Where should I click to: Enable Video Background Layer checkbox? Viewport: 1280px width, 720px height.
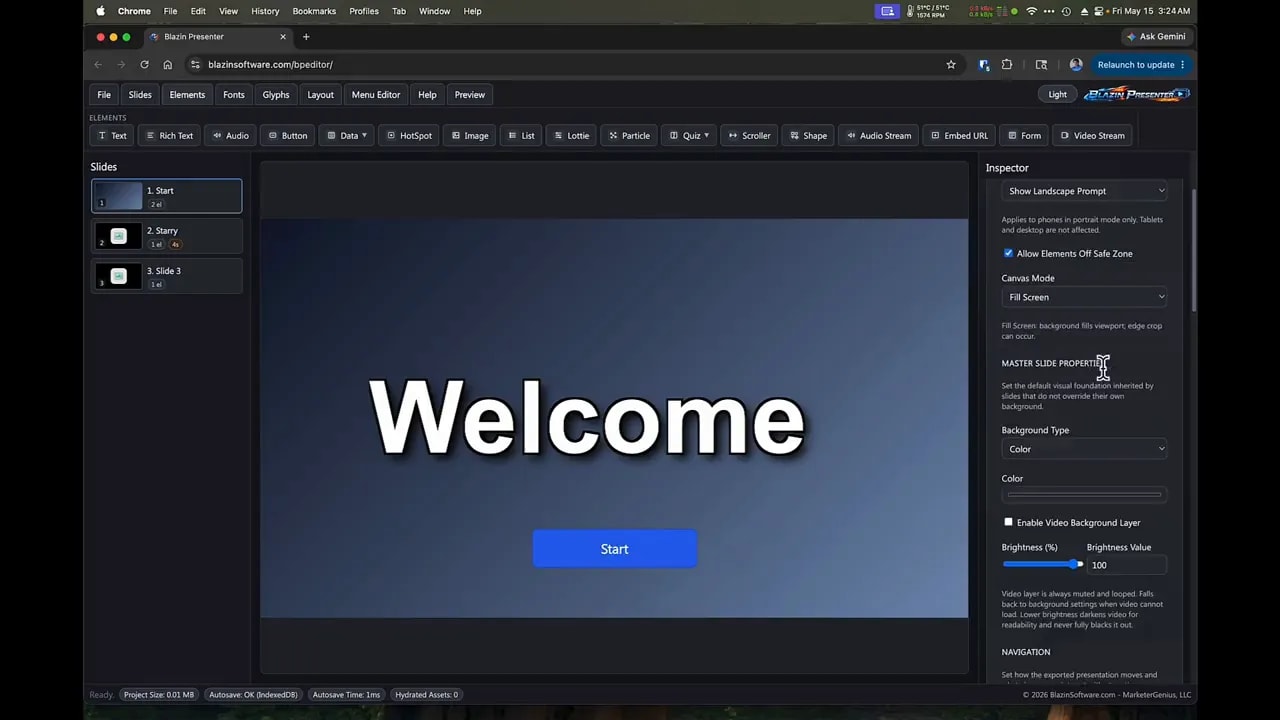tap(1008, 522)
